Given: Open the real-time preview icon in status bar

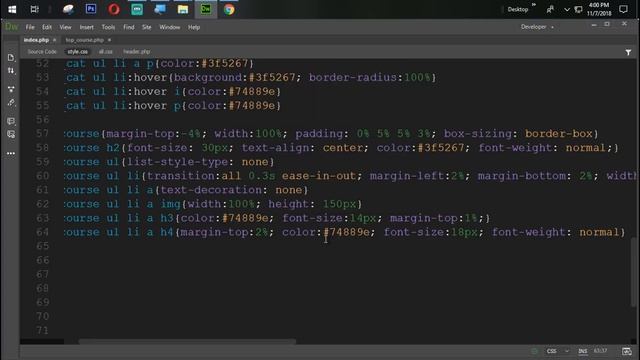Looking at the screenshot, I should point(627,351).
